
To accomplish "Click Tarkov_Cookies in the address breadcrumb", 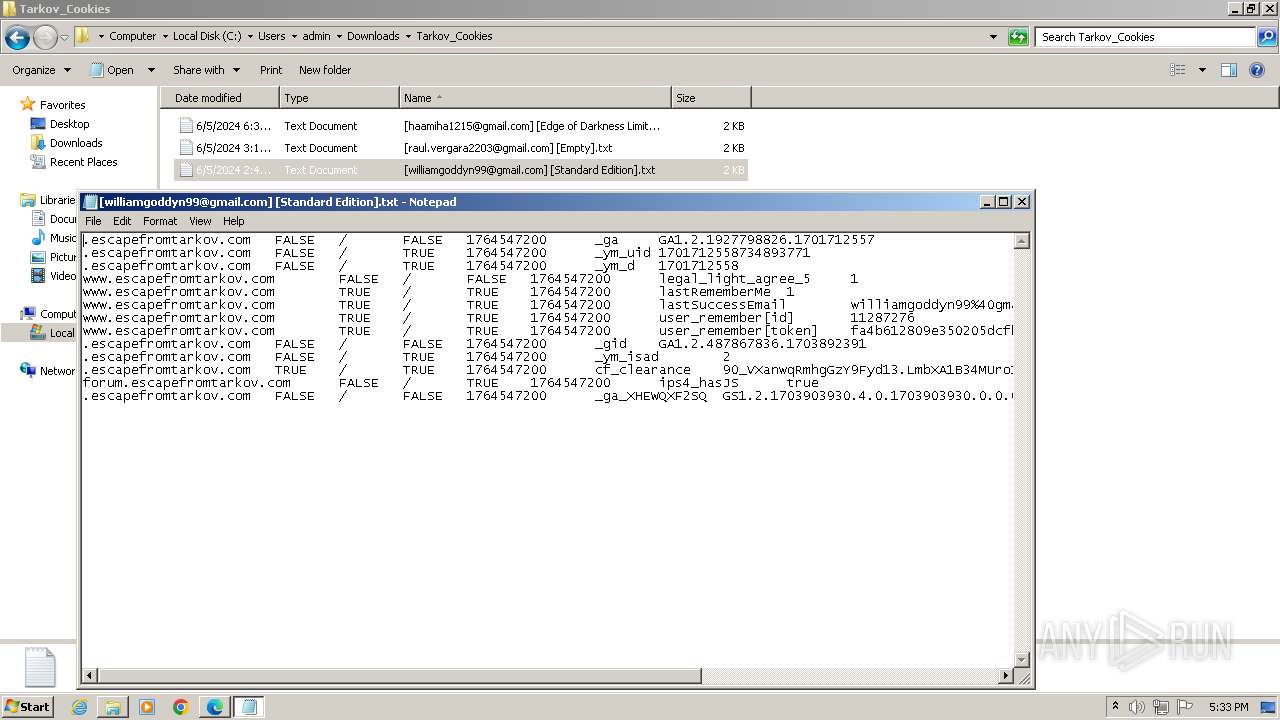I will [454, 36].
